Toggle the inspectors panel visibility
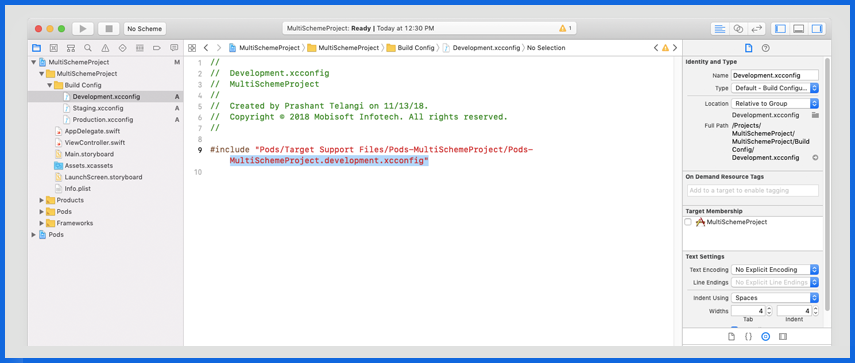 click(x=816, y=28)
